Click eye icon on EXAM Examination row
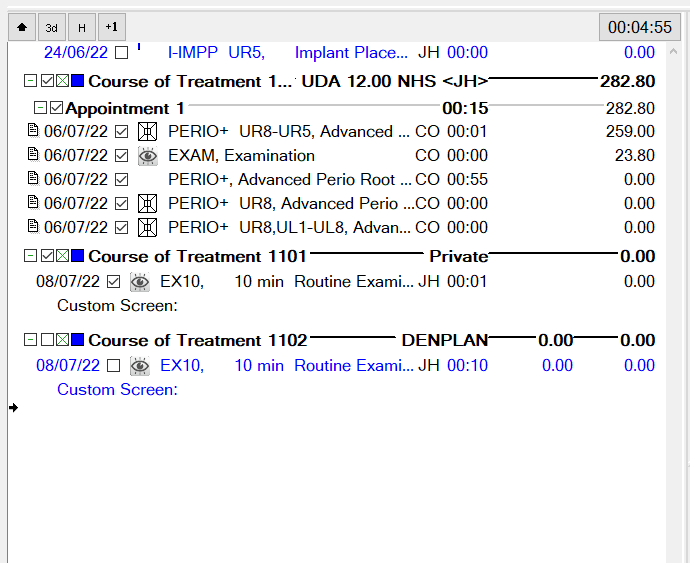690x563 pixels. coord(147,156)
